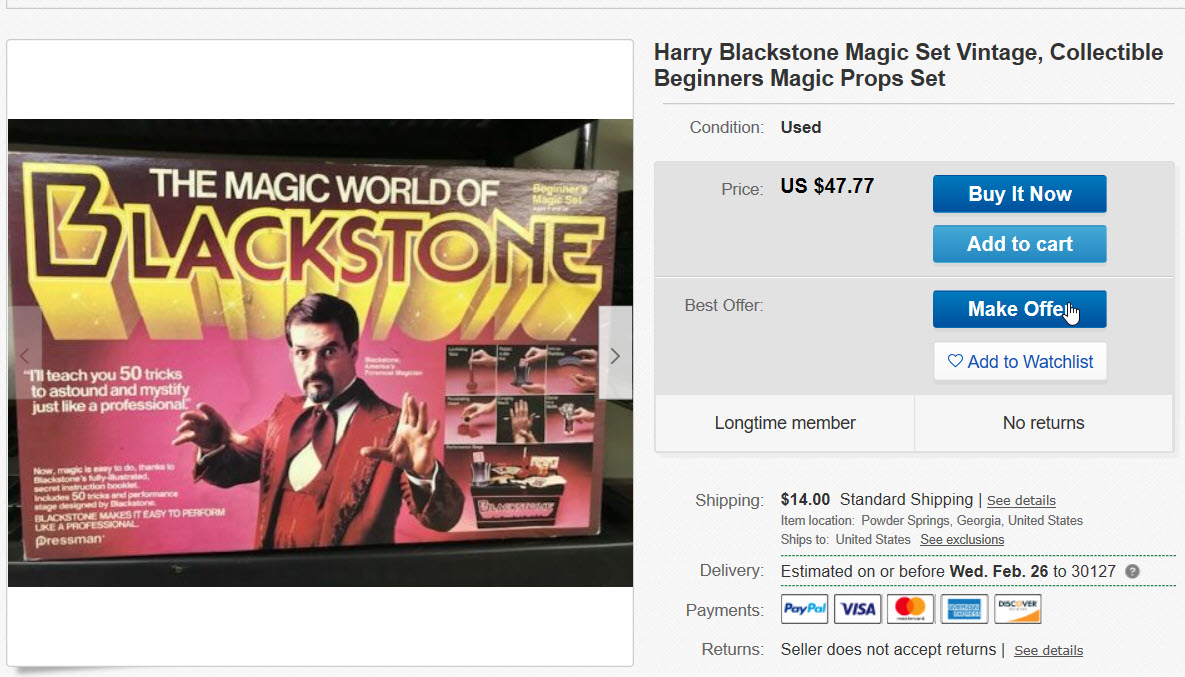The width and height of the screenshot is (1185, 677).
Task: Click the Longtime member seller badge
Action: (x=784, y=423)
